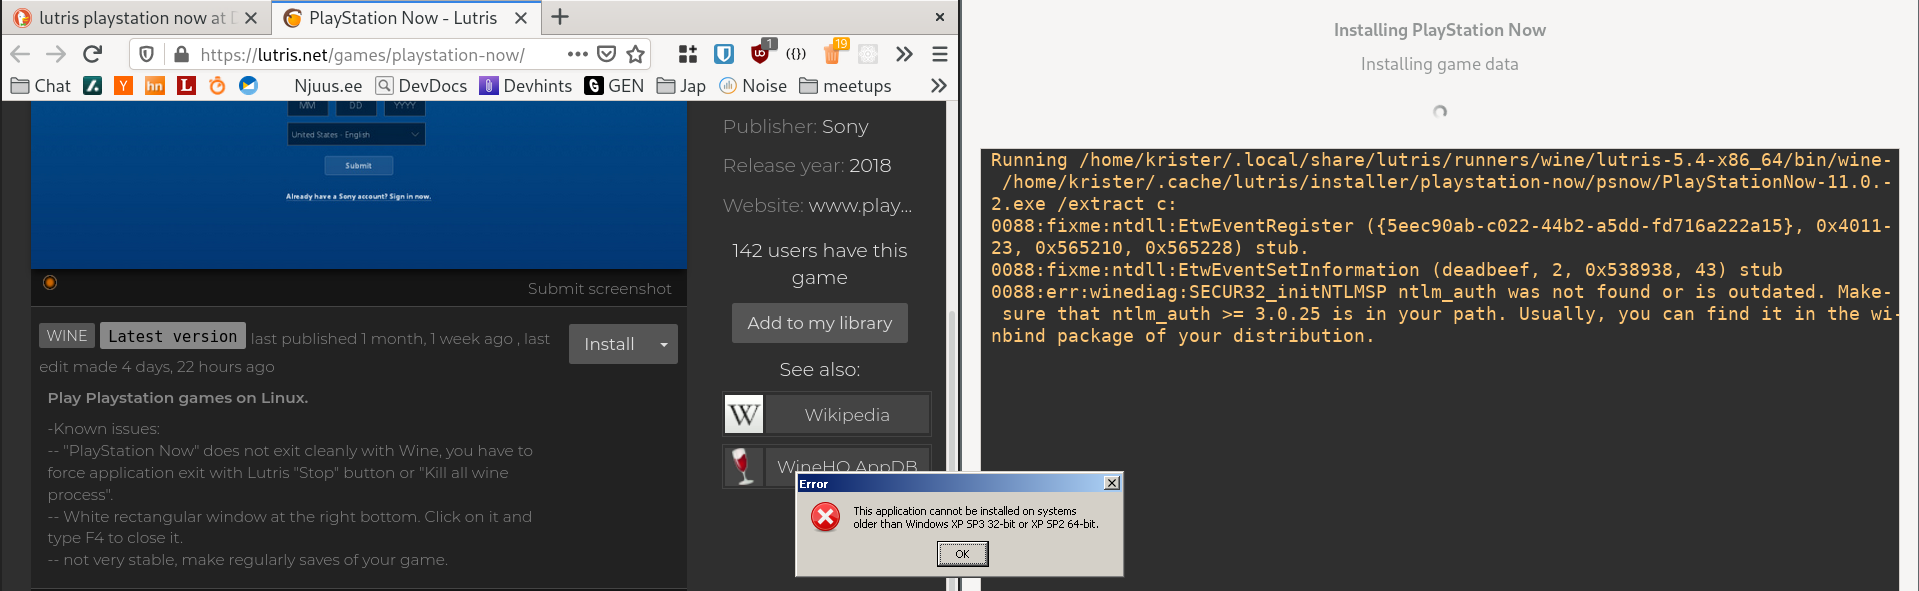The height and width of the screenshot is (591, 1919).
Task: Open GEN bookmark
Action: (x=615, y=86)
